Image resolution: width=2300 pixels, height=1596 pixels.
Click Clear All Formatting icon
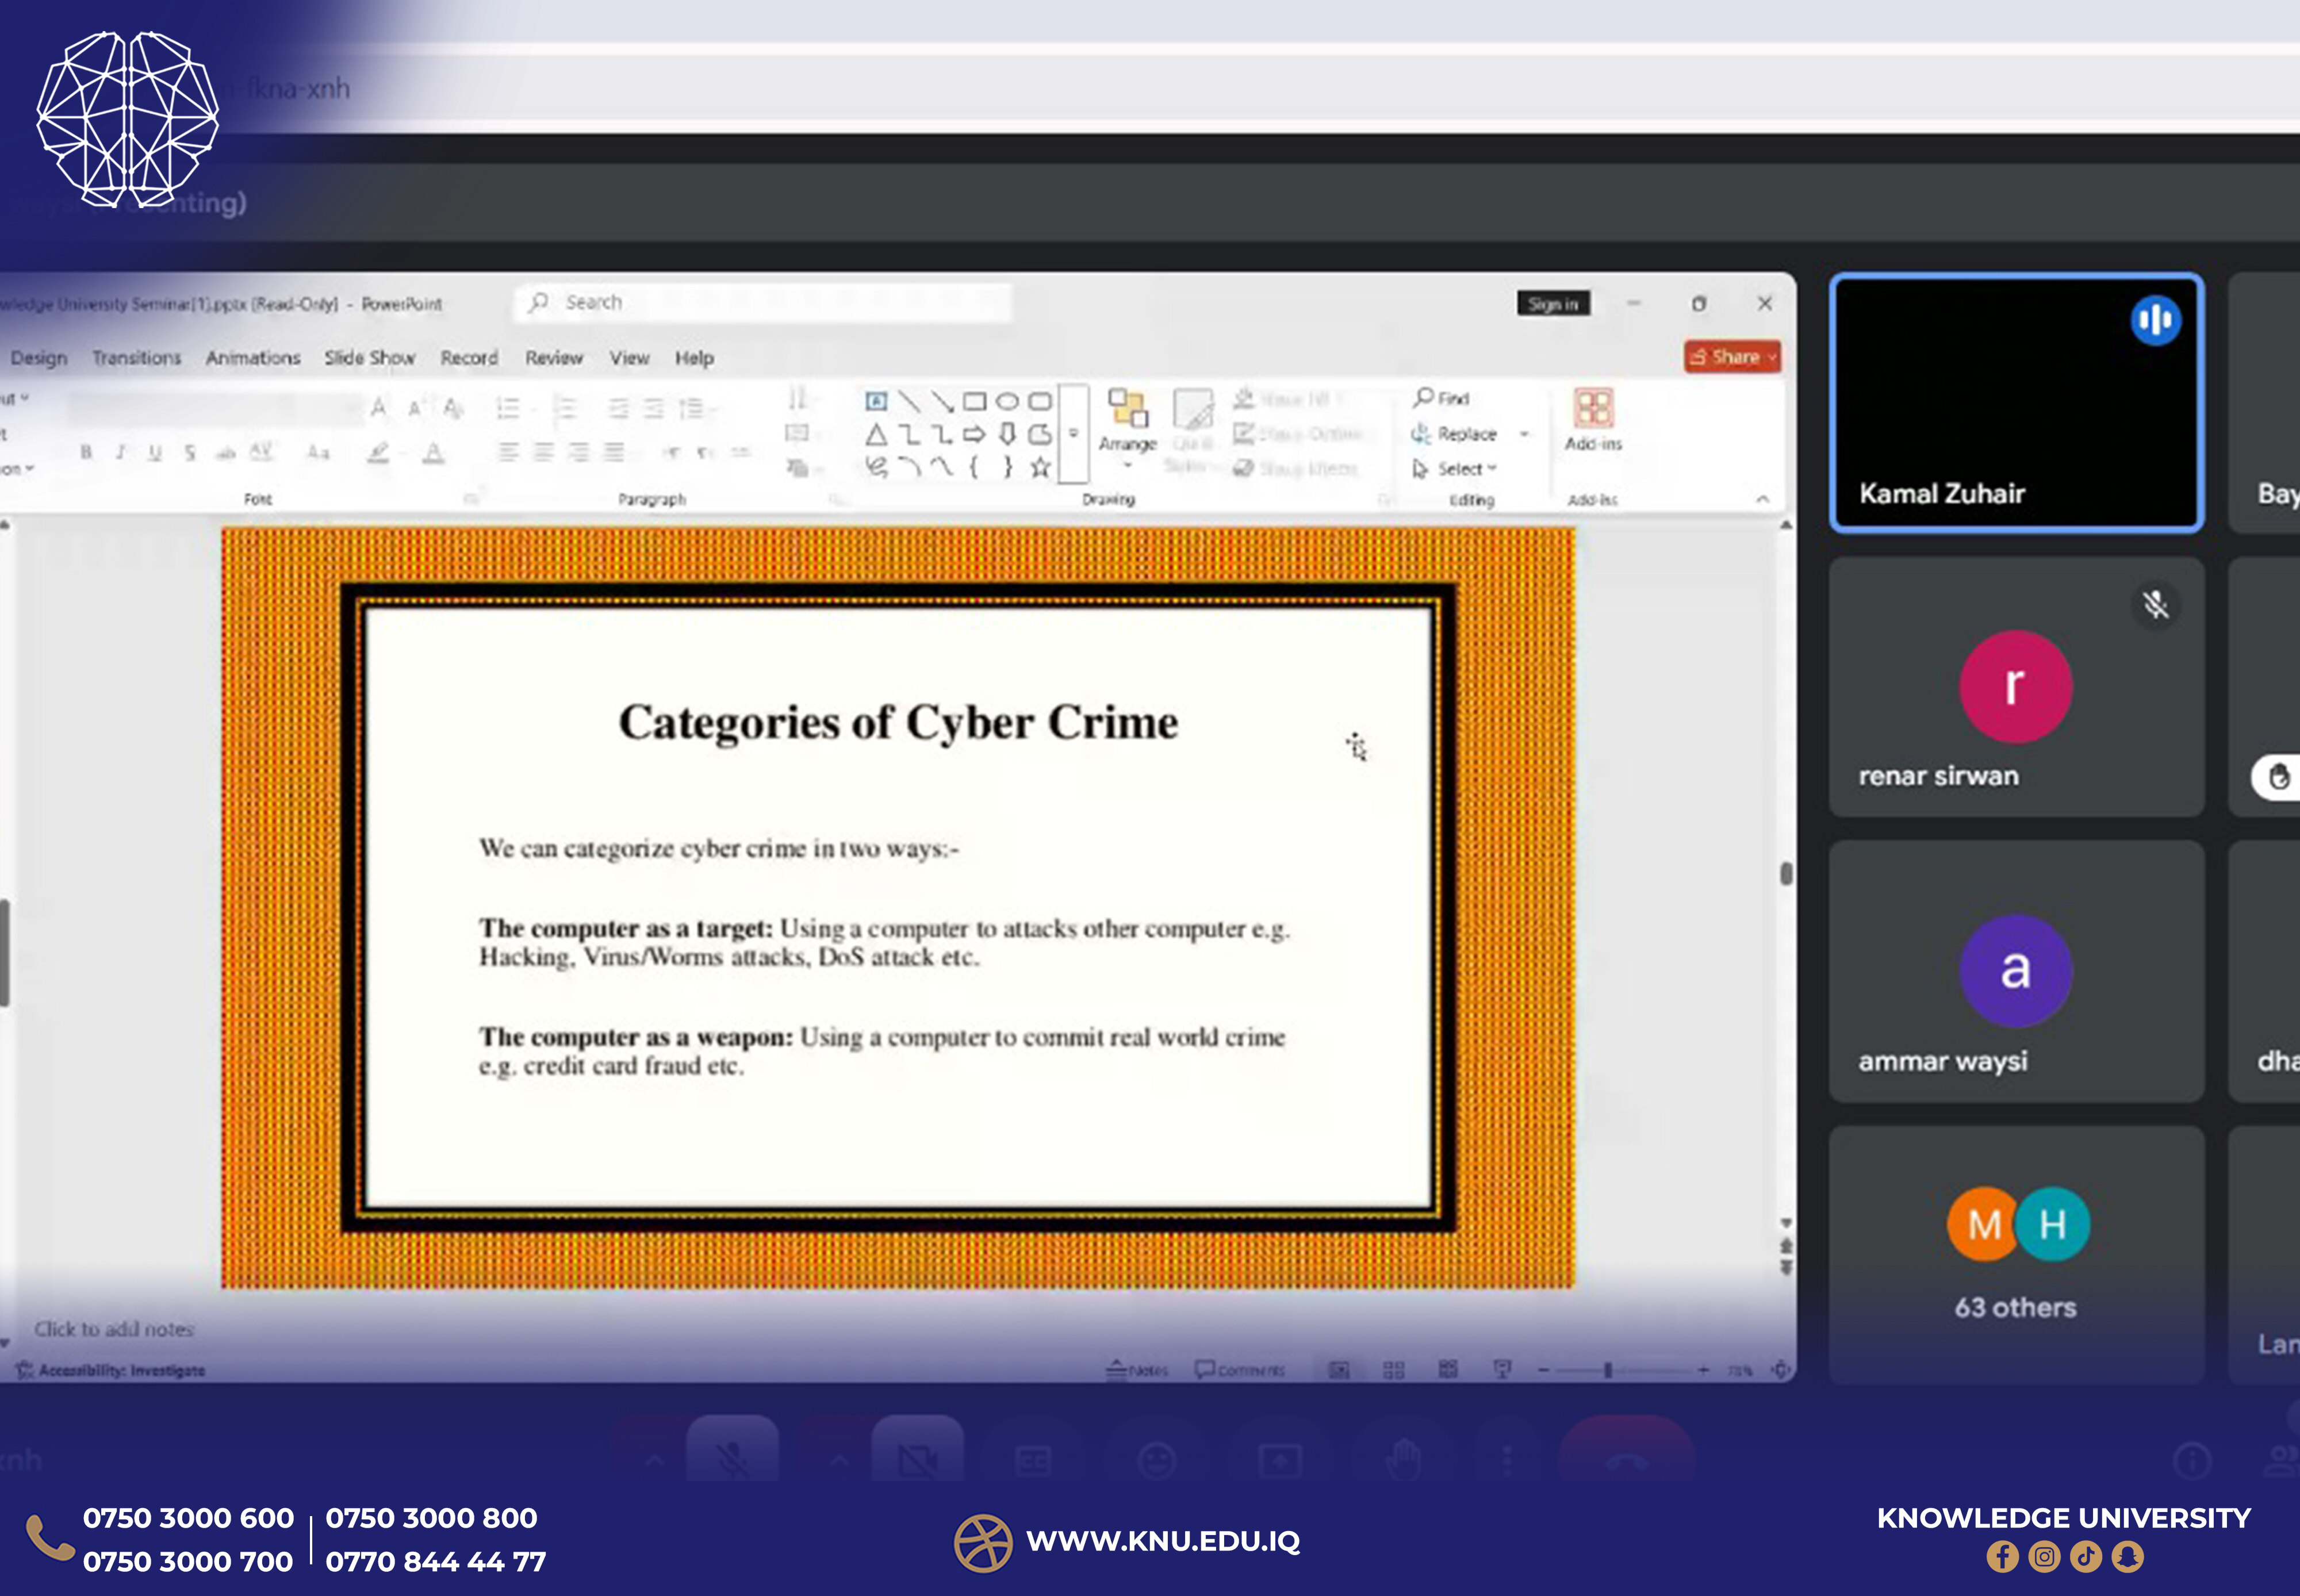453,407
